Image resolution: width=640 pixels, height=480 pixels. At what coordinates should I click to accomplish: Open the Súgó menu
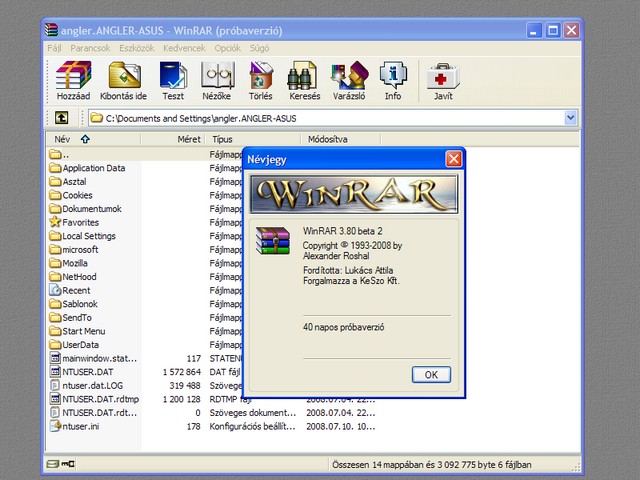[x=260, y=48]
